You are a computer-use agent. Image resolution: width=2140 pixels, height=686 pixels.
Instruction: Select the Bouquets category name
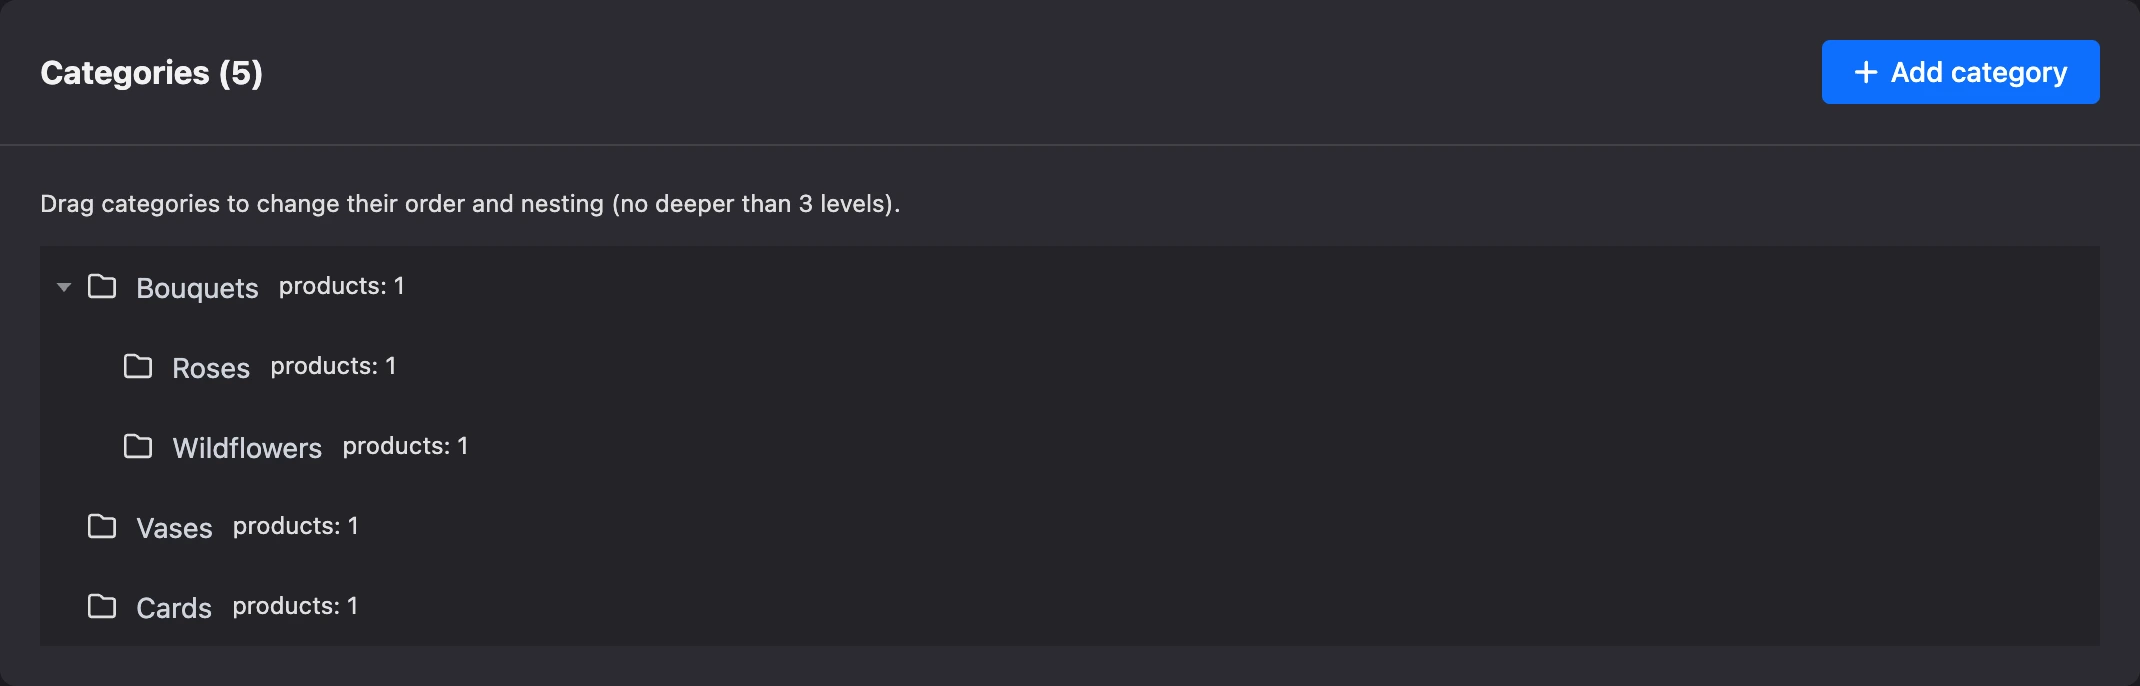click(197, 288)
